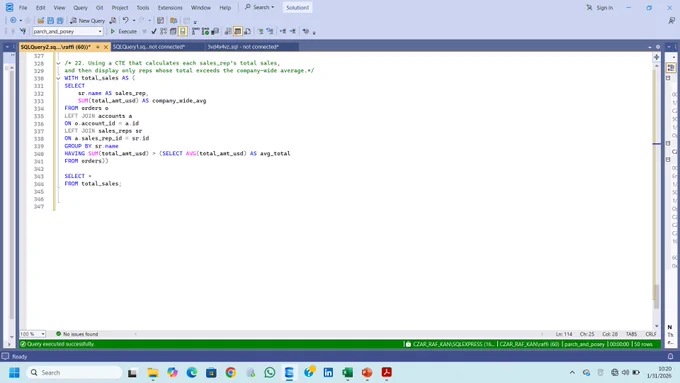Collapse the comment block at line 328
The width and height of the screenshot is (680, 383).
(x=58, y=63)
